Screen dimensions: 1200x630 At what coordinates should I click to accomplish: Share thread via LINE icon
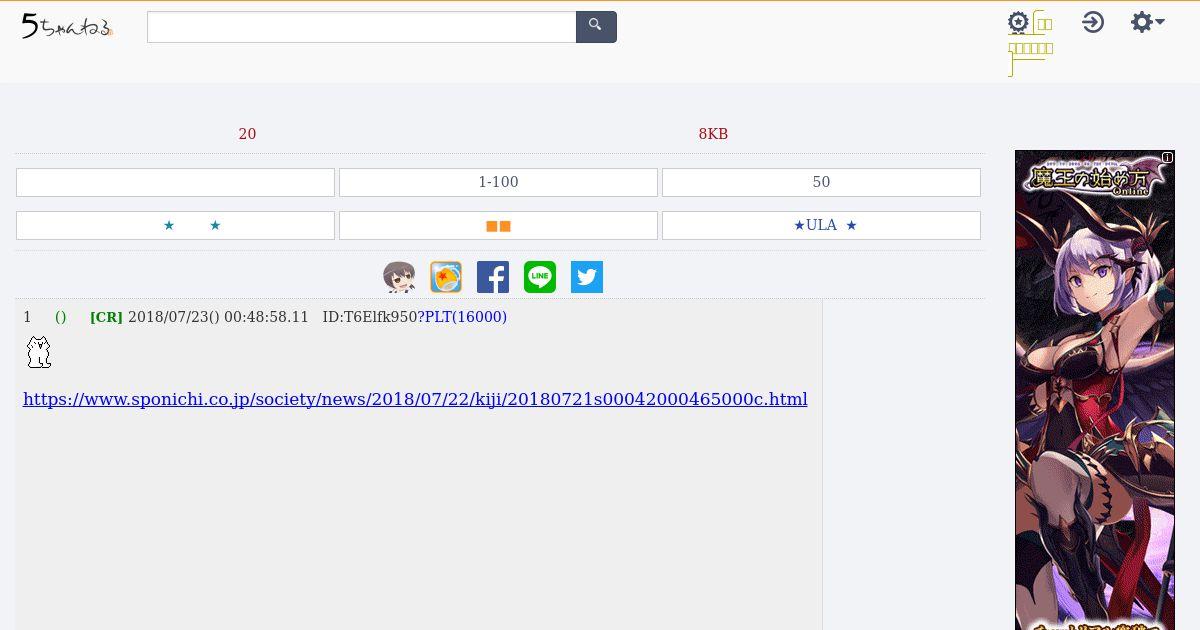[x=540, y=277]
